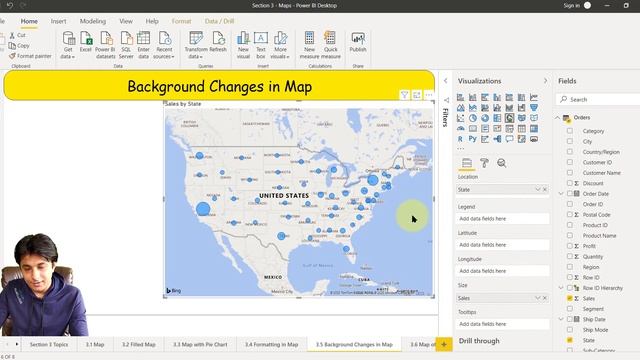Image resolution: width=640 pixels, height=360 pixels.
Task: Click the Excel data source icon
Action: coord(86,42)
